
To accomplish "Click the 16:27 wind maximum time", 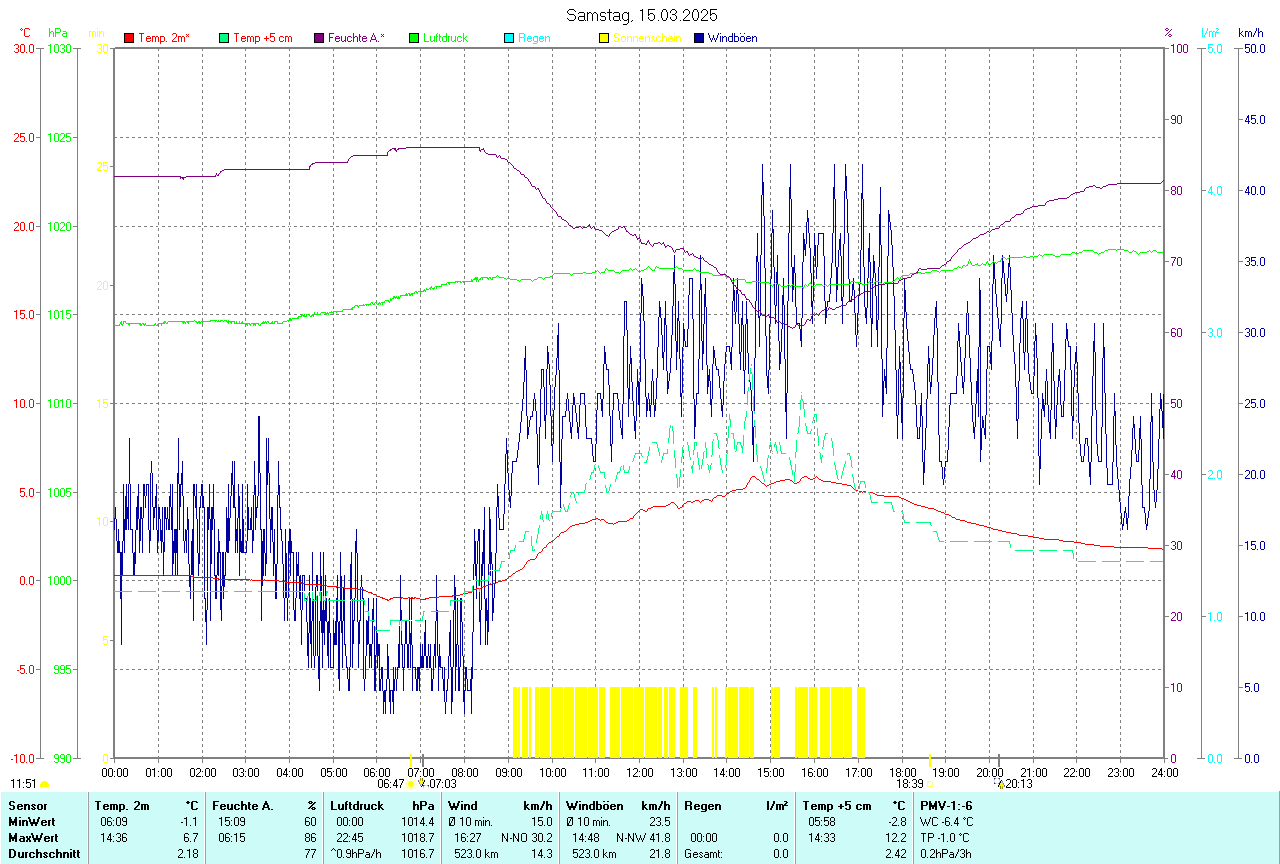I will (468, 838).
